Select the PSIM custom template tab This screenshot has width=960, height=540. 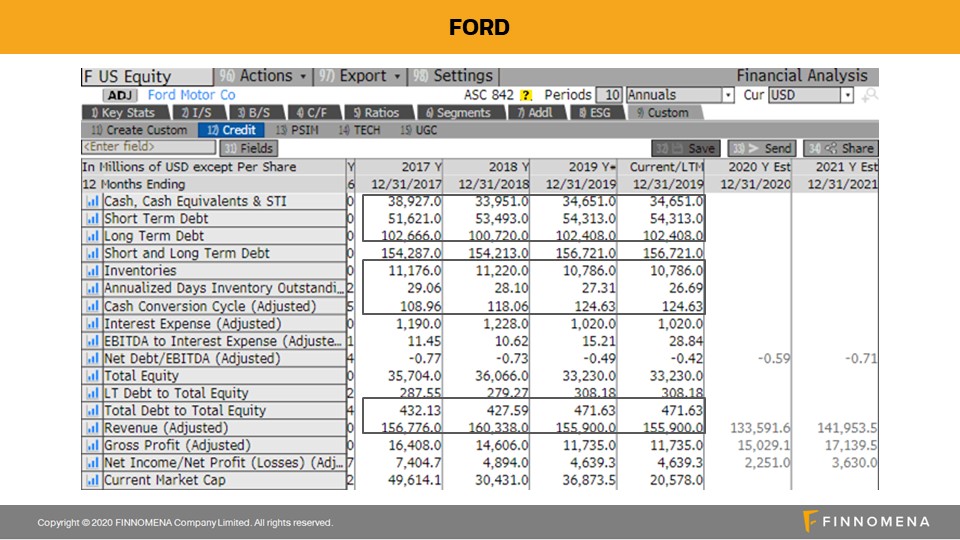(x=297, y=130)
